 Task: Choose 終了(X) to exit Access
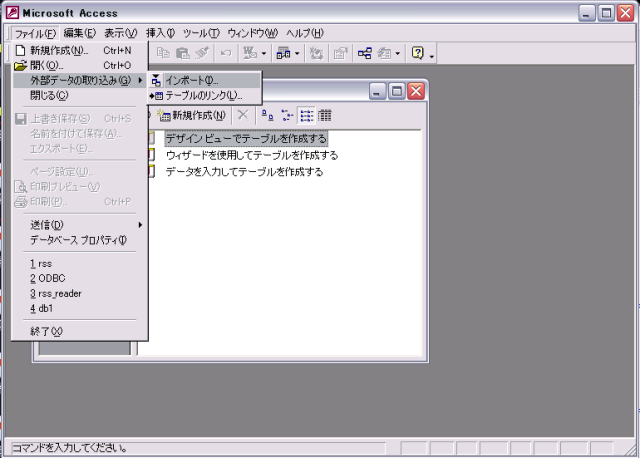pyautogui.click(x=80, y=331)
